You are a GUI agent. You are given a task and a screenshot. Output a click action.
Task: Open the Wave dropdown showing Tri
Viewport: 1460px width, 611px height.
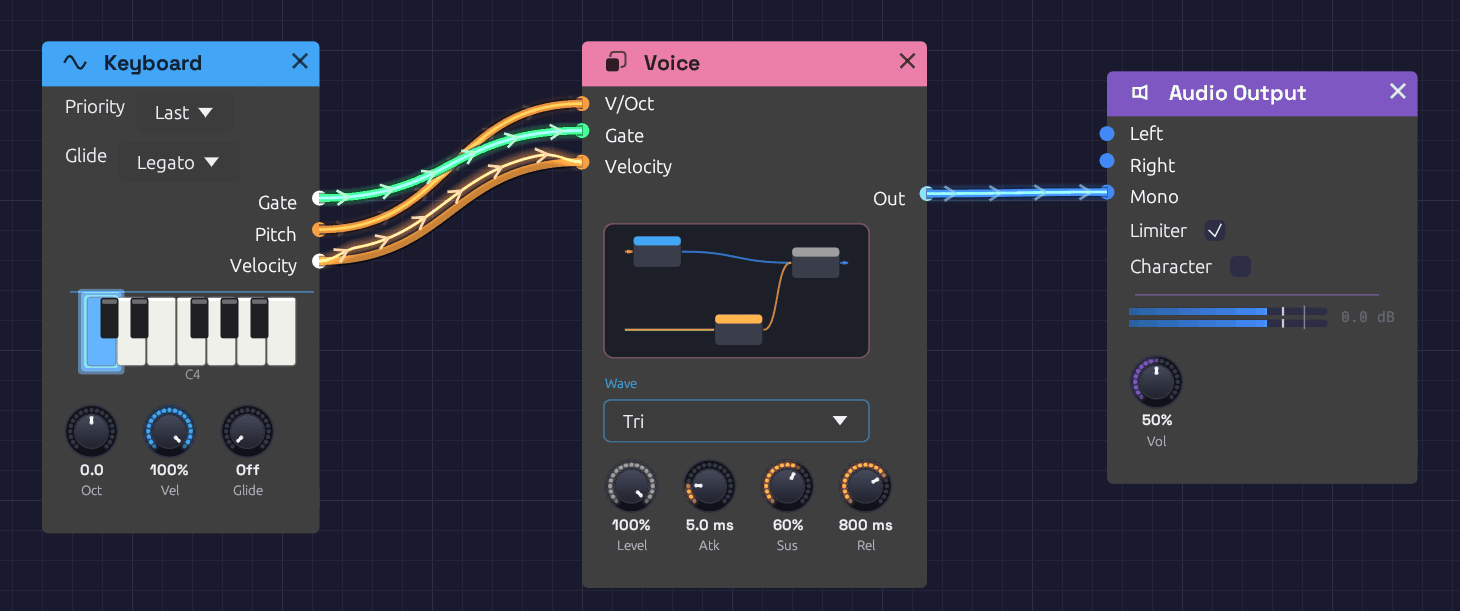tap(736, 421)
